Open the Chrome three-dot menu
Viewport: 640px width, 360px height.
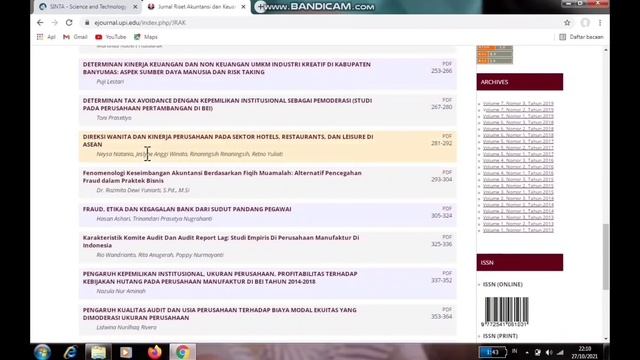(x=600, y=23)
